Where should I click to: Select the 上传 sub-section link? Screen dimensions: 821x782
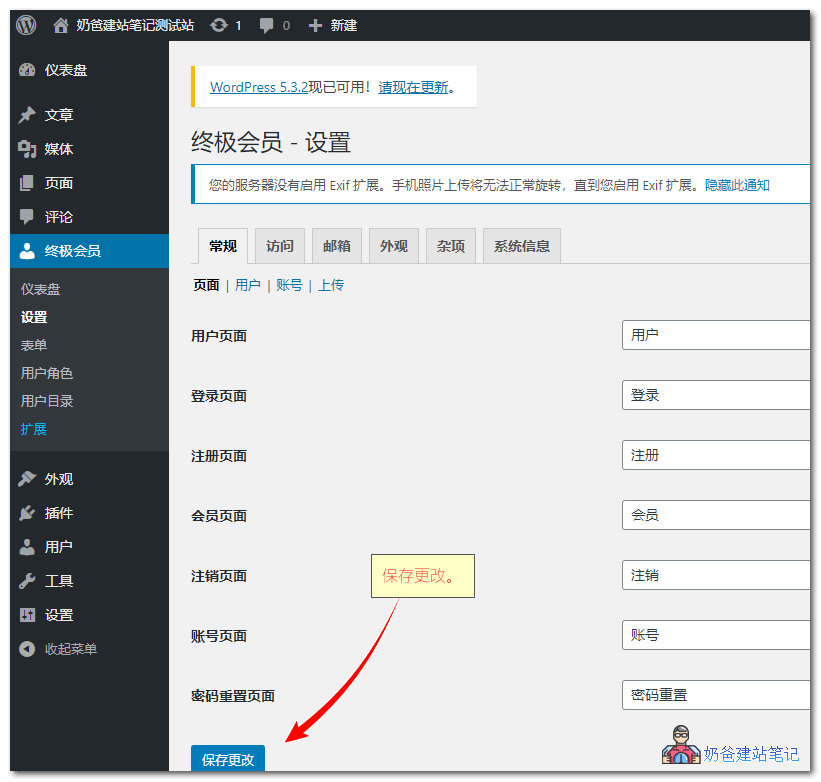coord(331,285)
